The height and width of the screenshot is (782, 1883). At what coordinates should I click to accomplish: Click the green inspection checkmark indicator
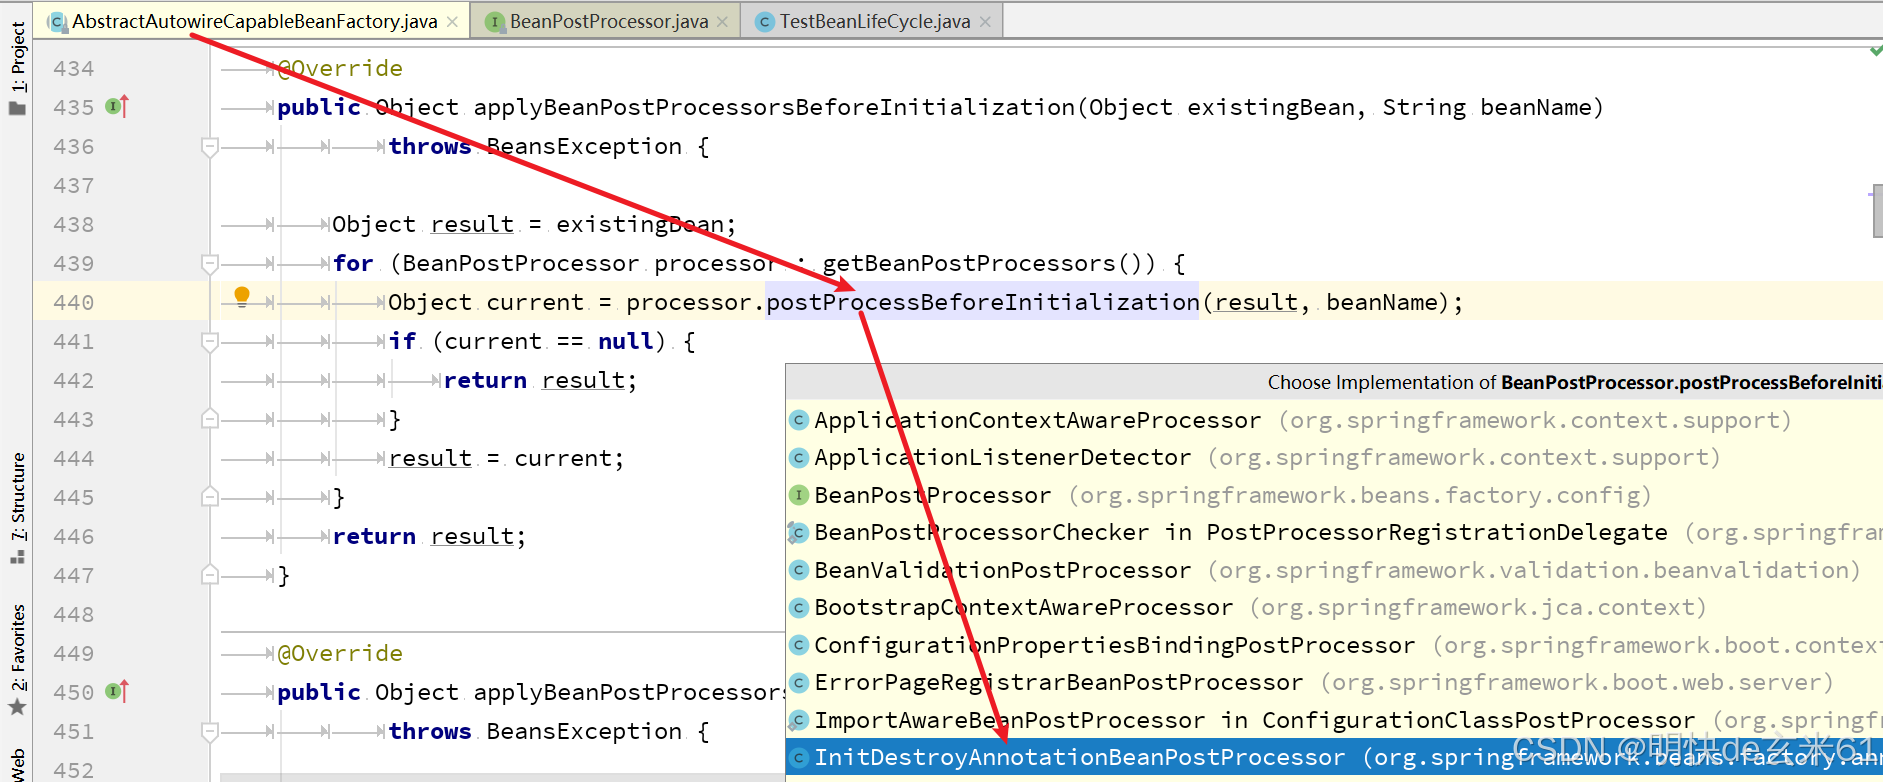point(1876,49)
